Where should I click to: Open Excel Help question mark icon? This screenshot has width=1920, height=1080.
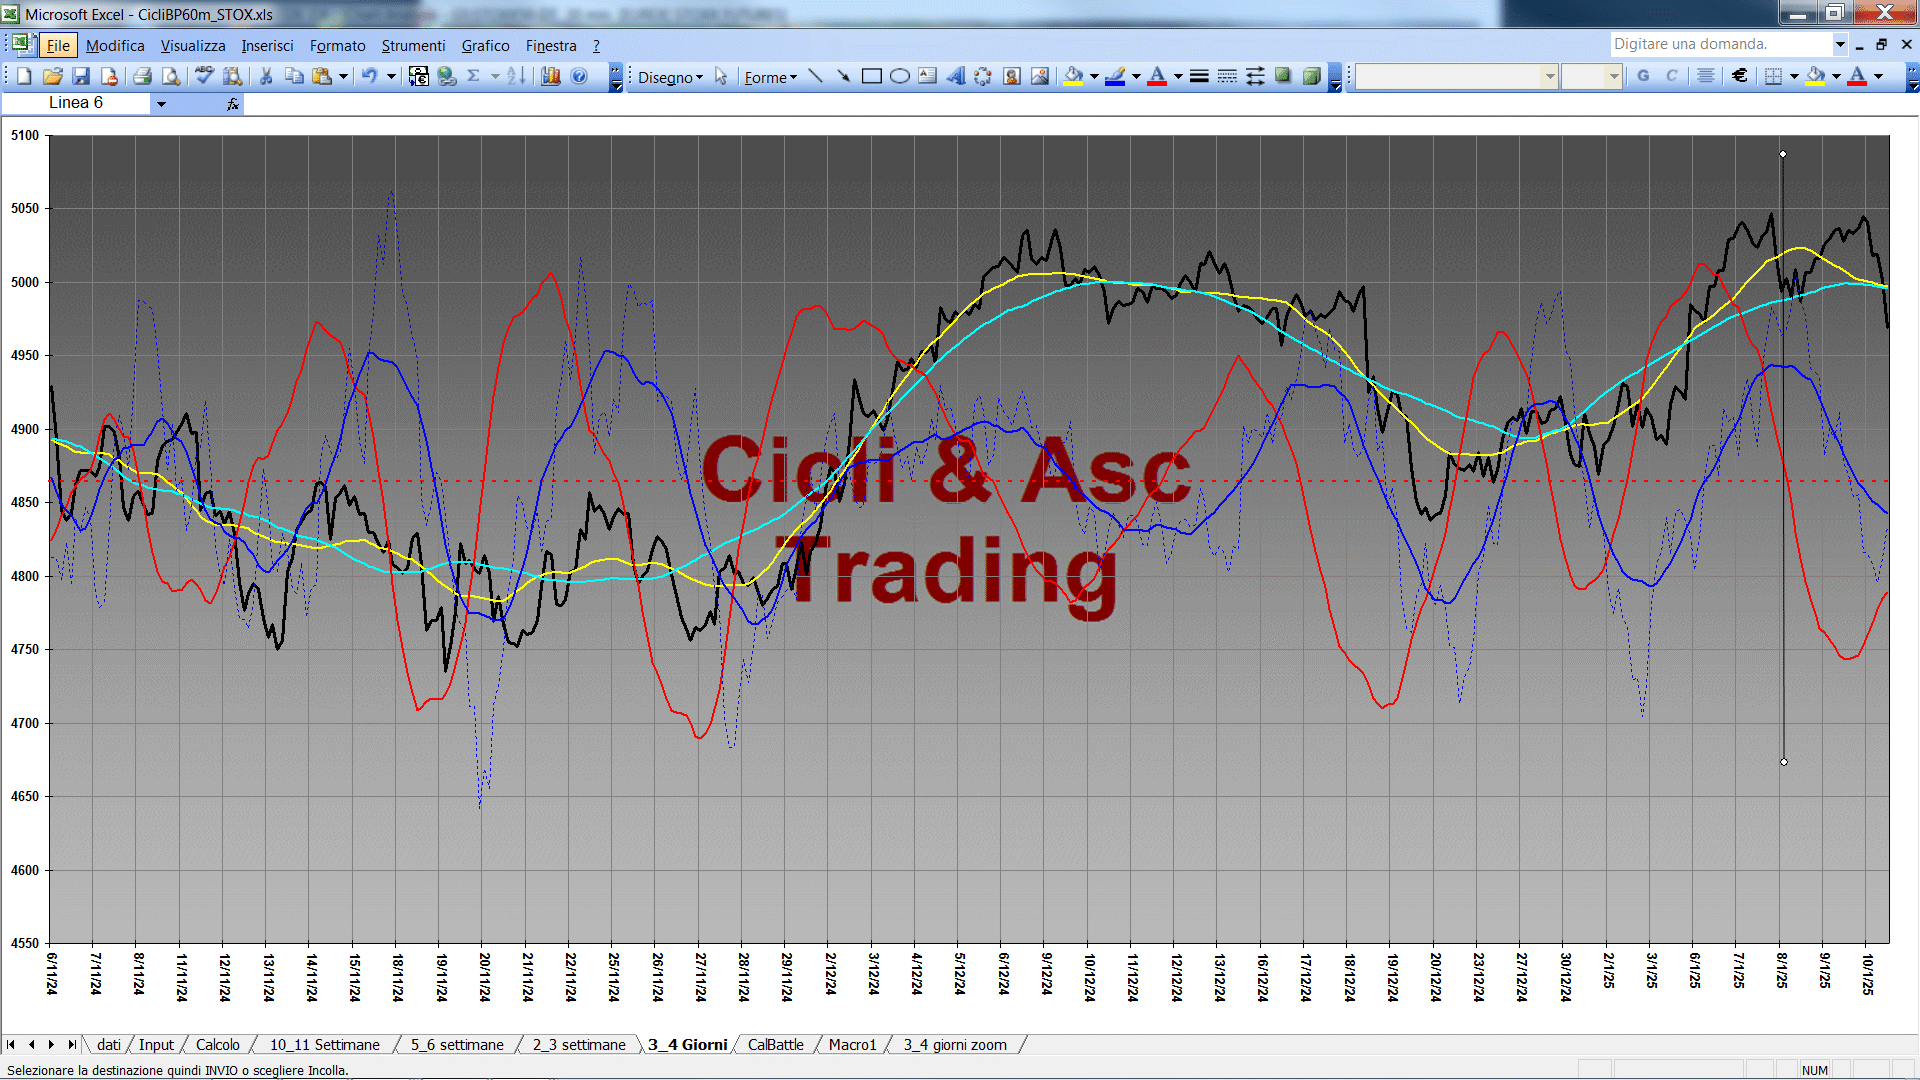(x=579, y=76)
